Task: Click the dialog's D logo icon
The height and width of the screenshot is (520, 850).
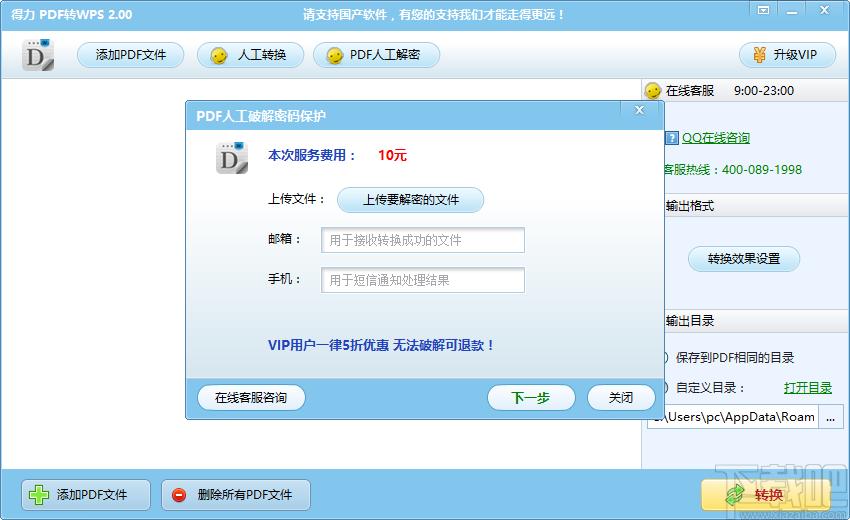Action: pyautogui.click(x=232, y=158)
